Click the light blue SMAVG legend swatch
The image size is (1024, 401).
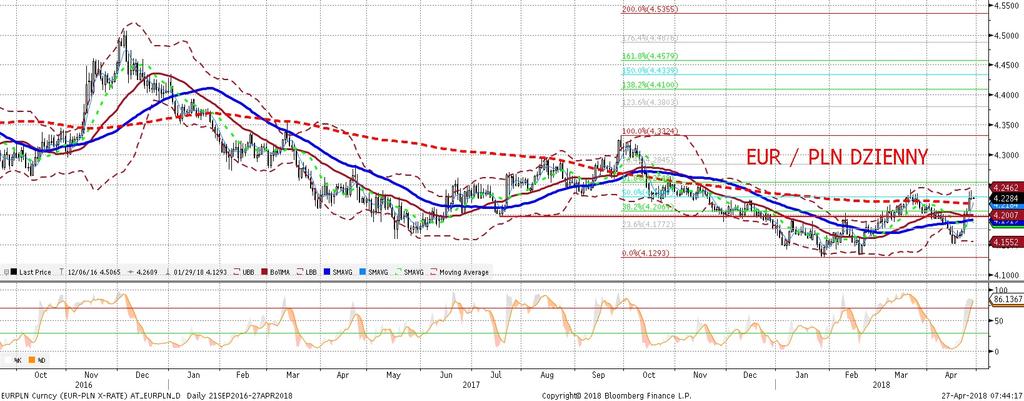(362, 272)
